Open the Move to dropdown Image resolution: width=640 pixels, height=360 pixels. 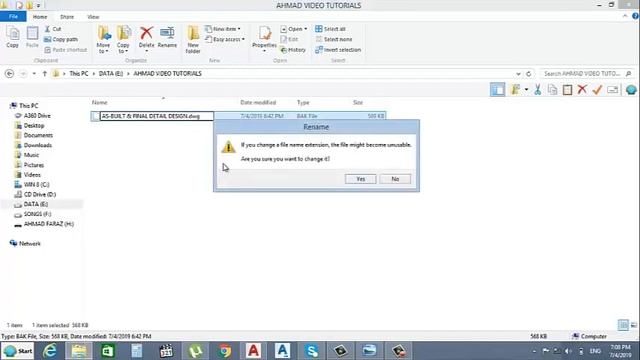[x=103, y=40]
